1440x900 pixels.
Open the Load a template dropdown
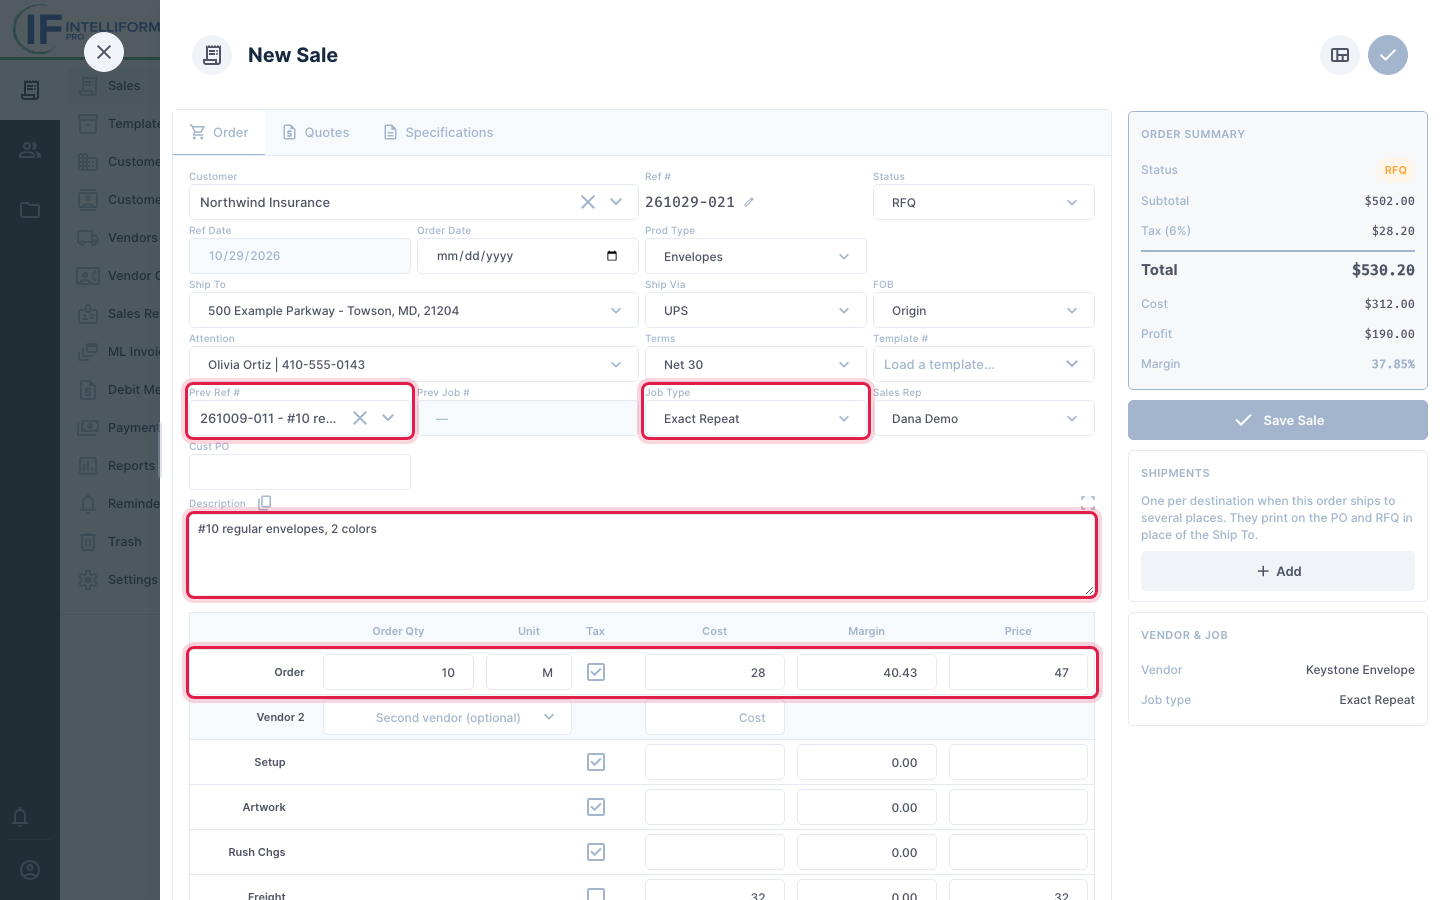pos(984,365)
